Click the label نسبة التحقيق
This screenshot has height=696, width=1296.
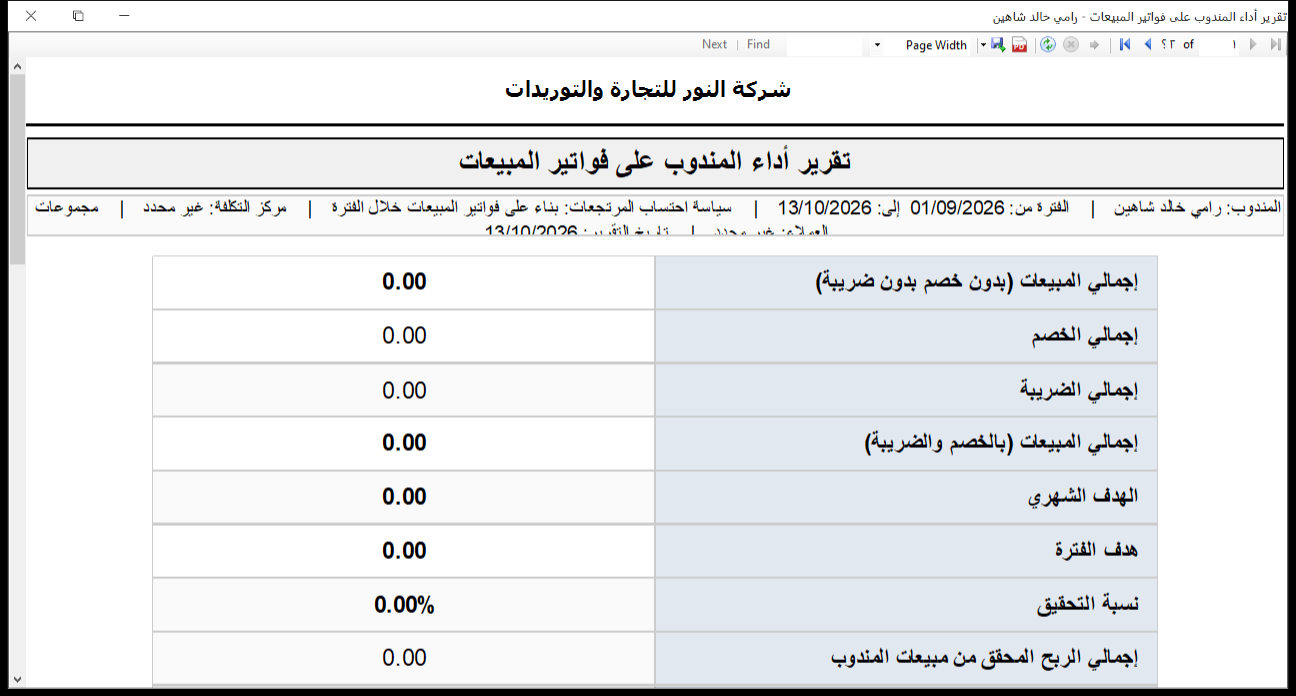pyautogui.click(x=1089, y=605)
